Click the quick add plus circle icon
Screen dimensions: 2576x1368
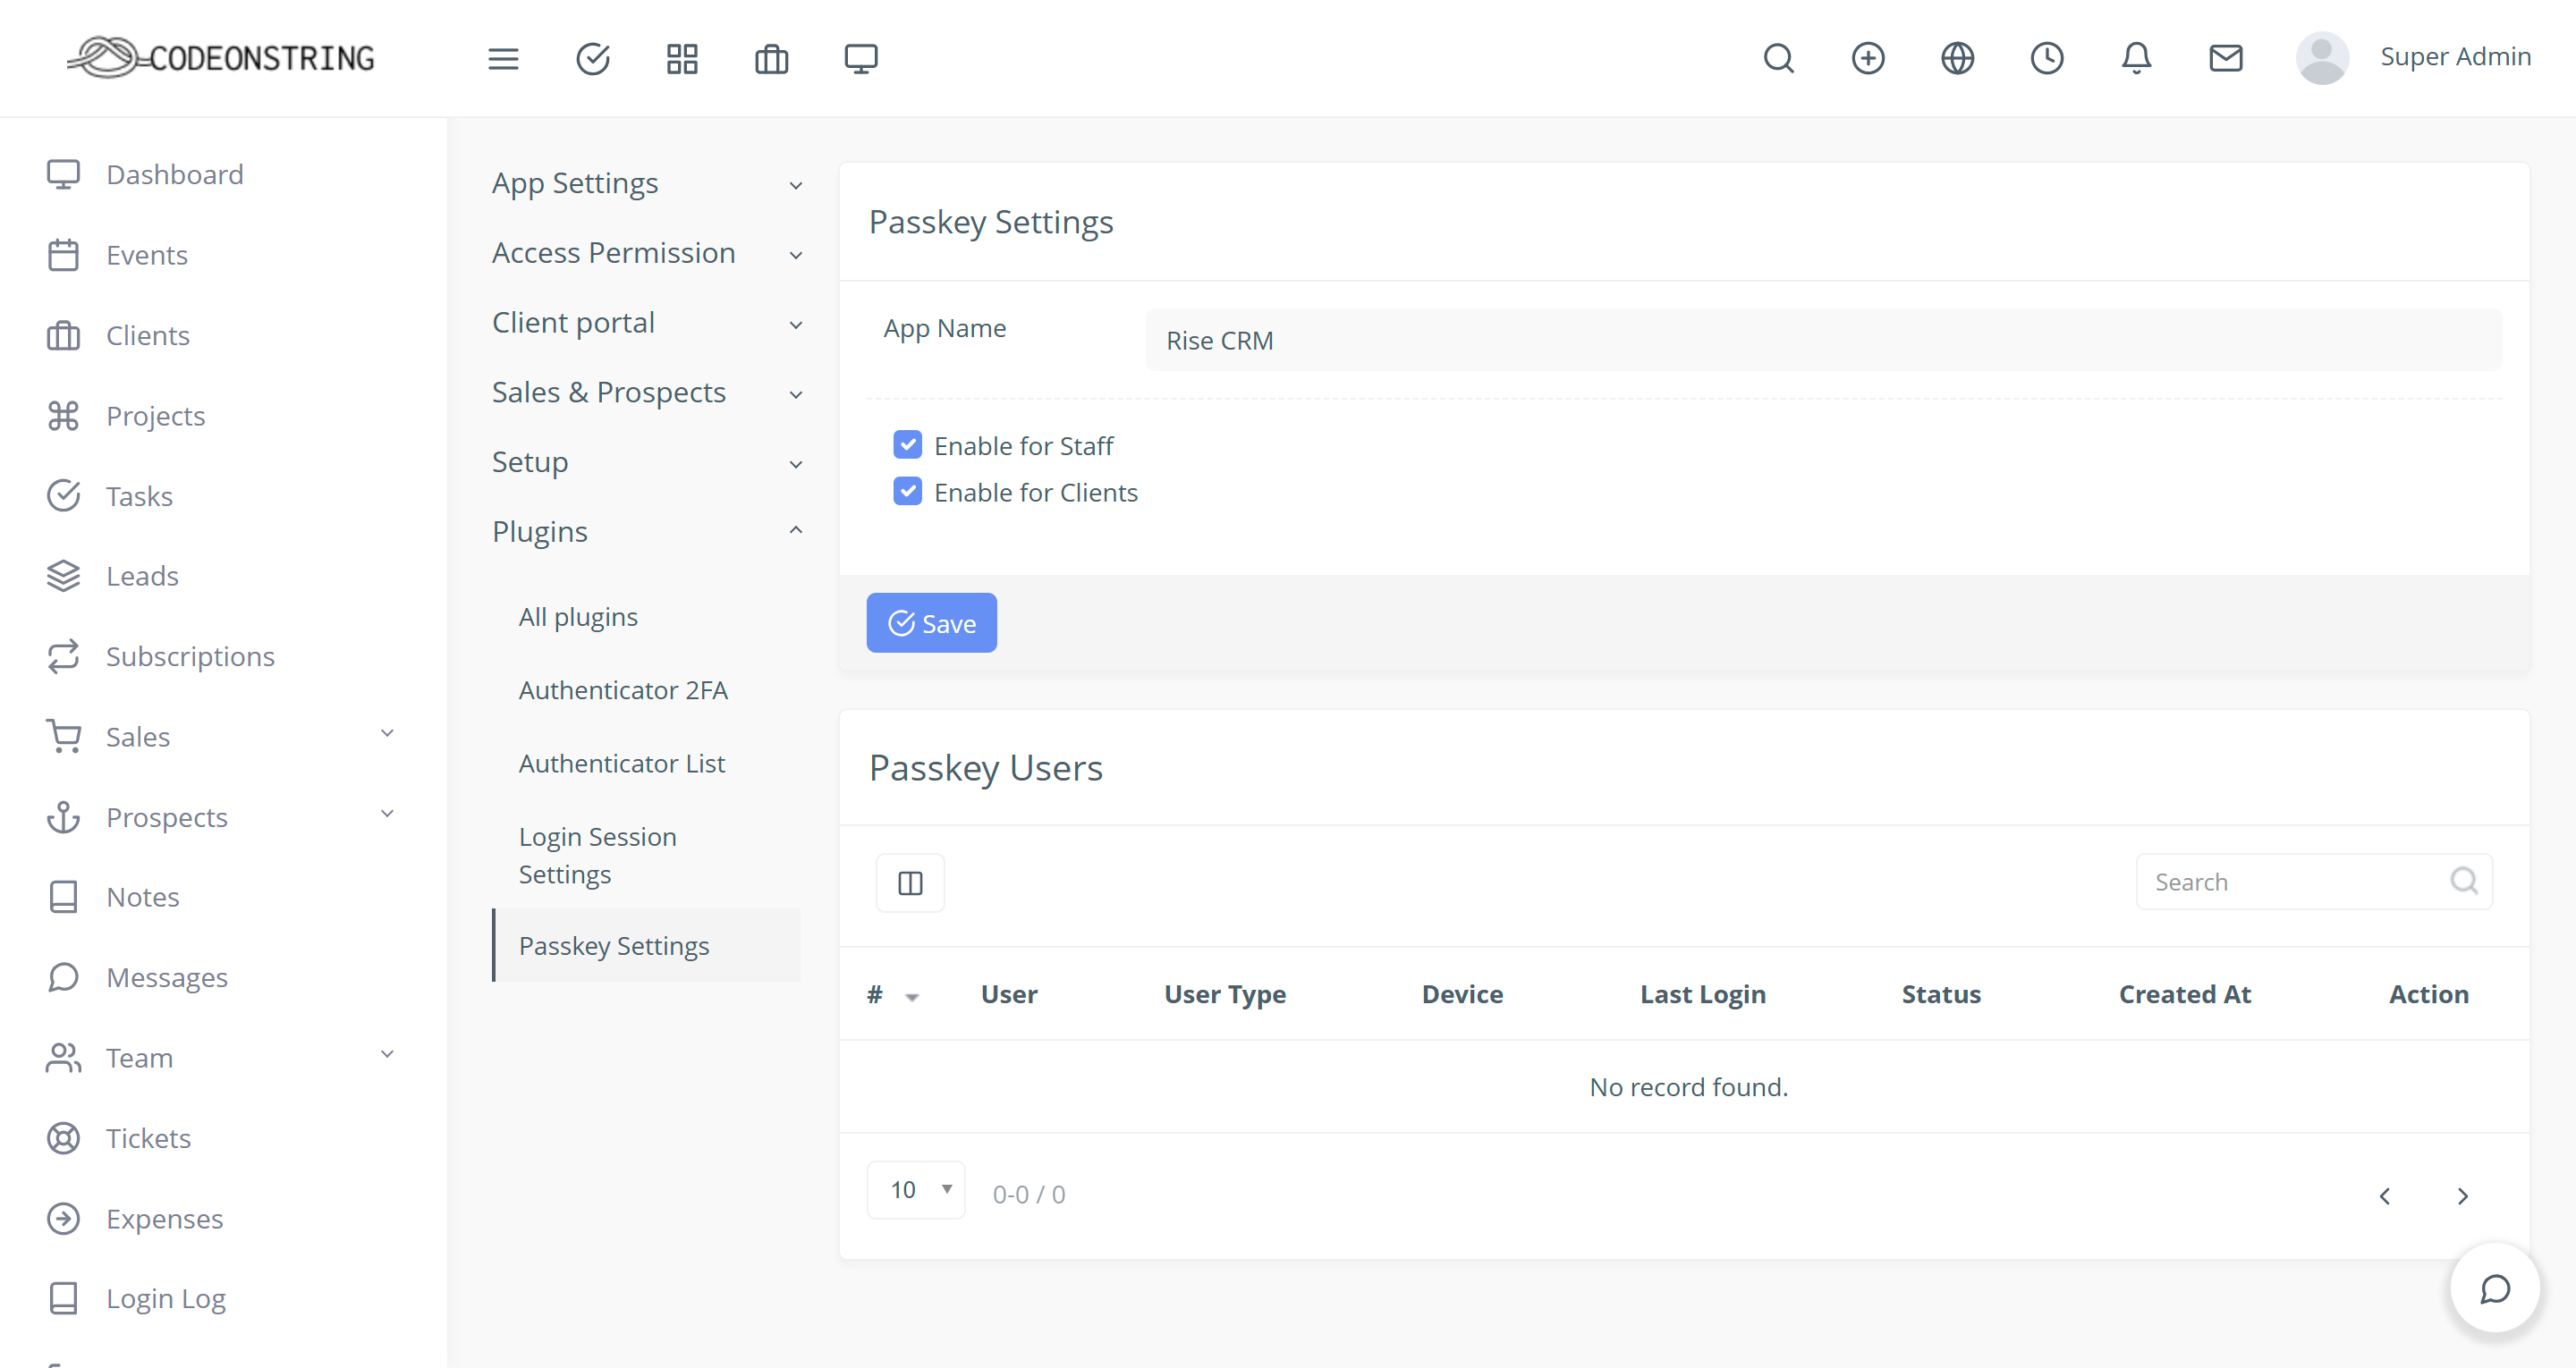[1867, 59]
